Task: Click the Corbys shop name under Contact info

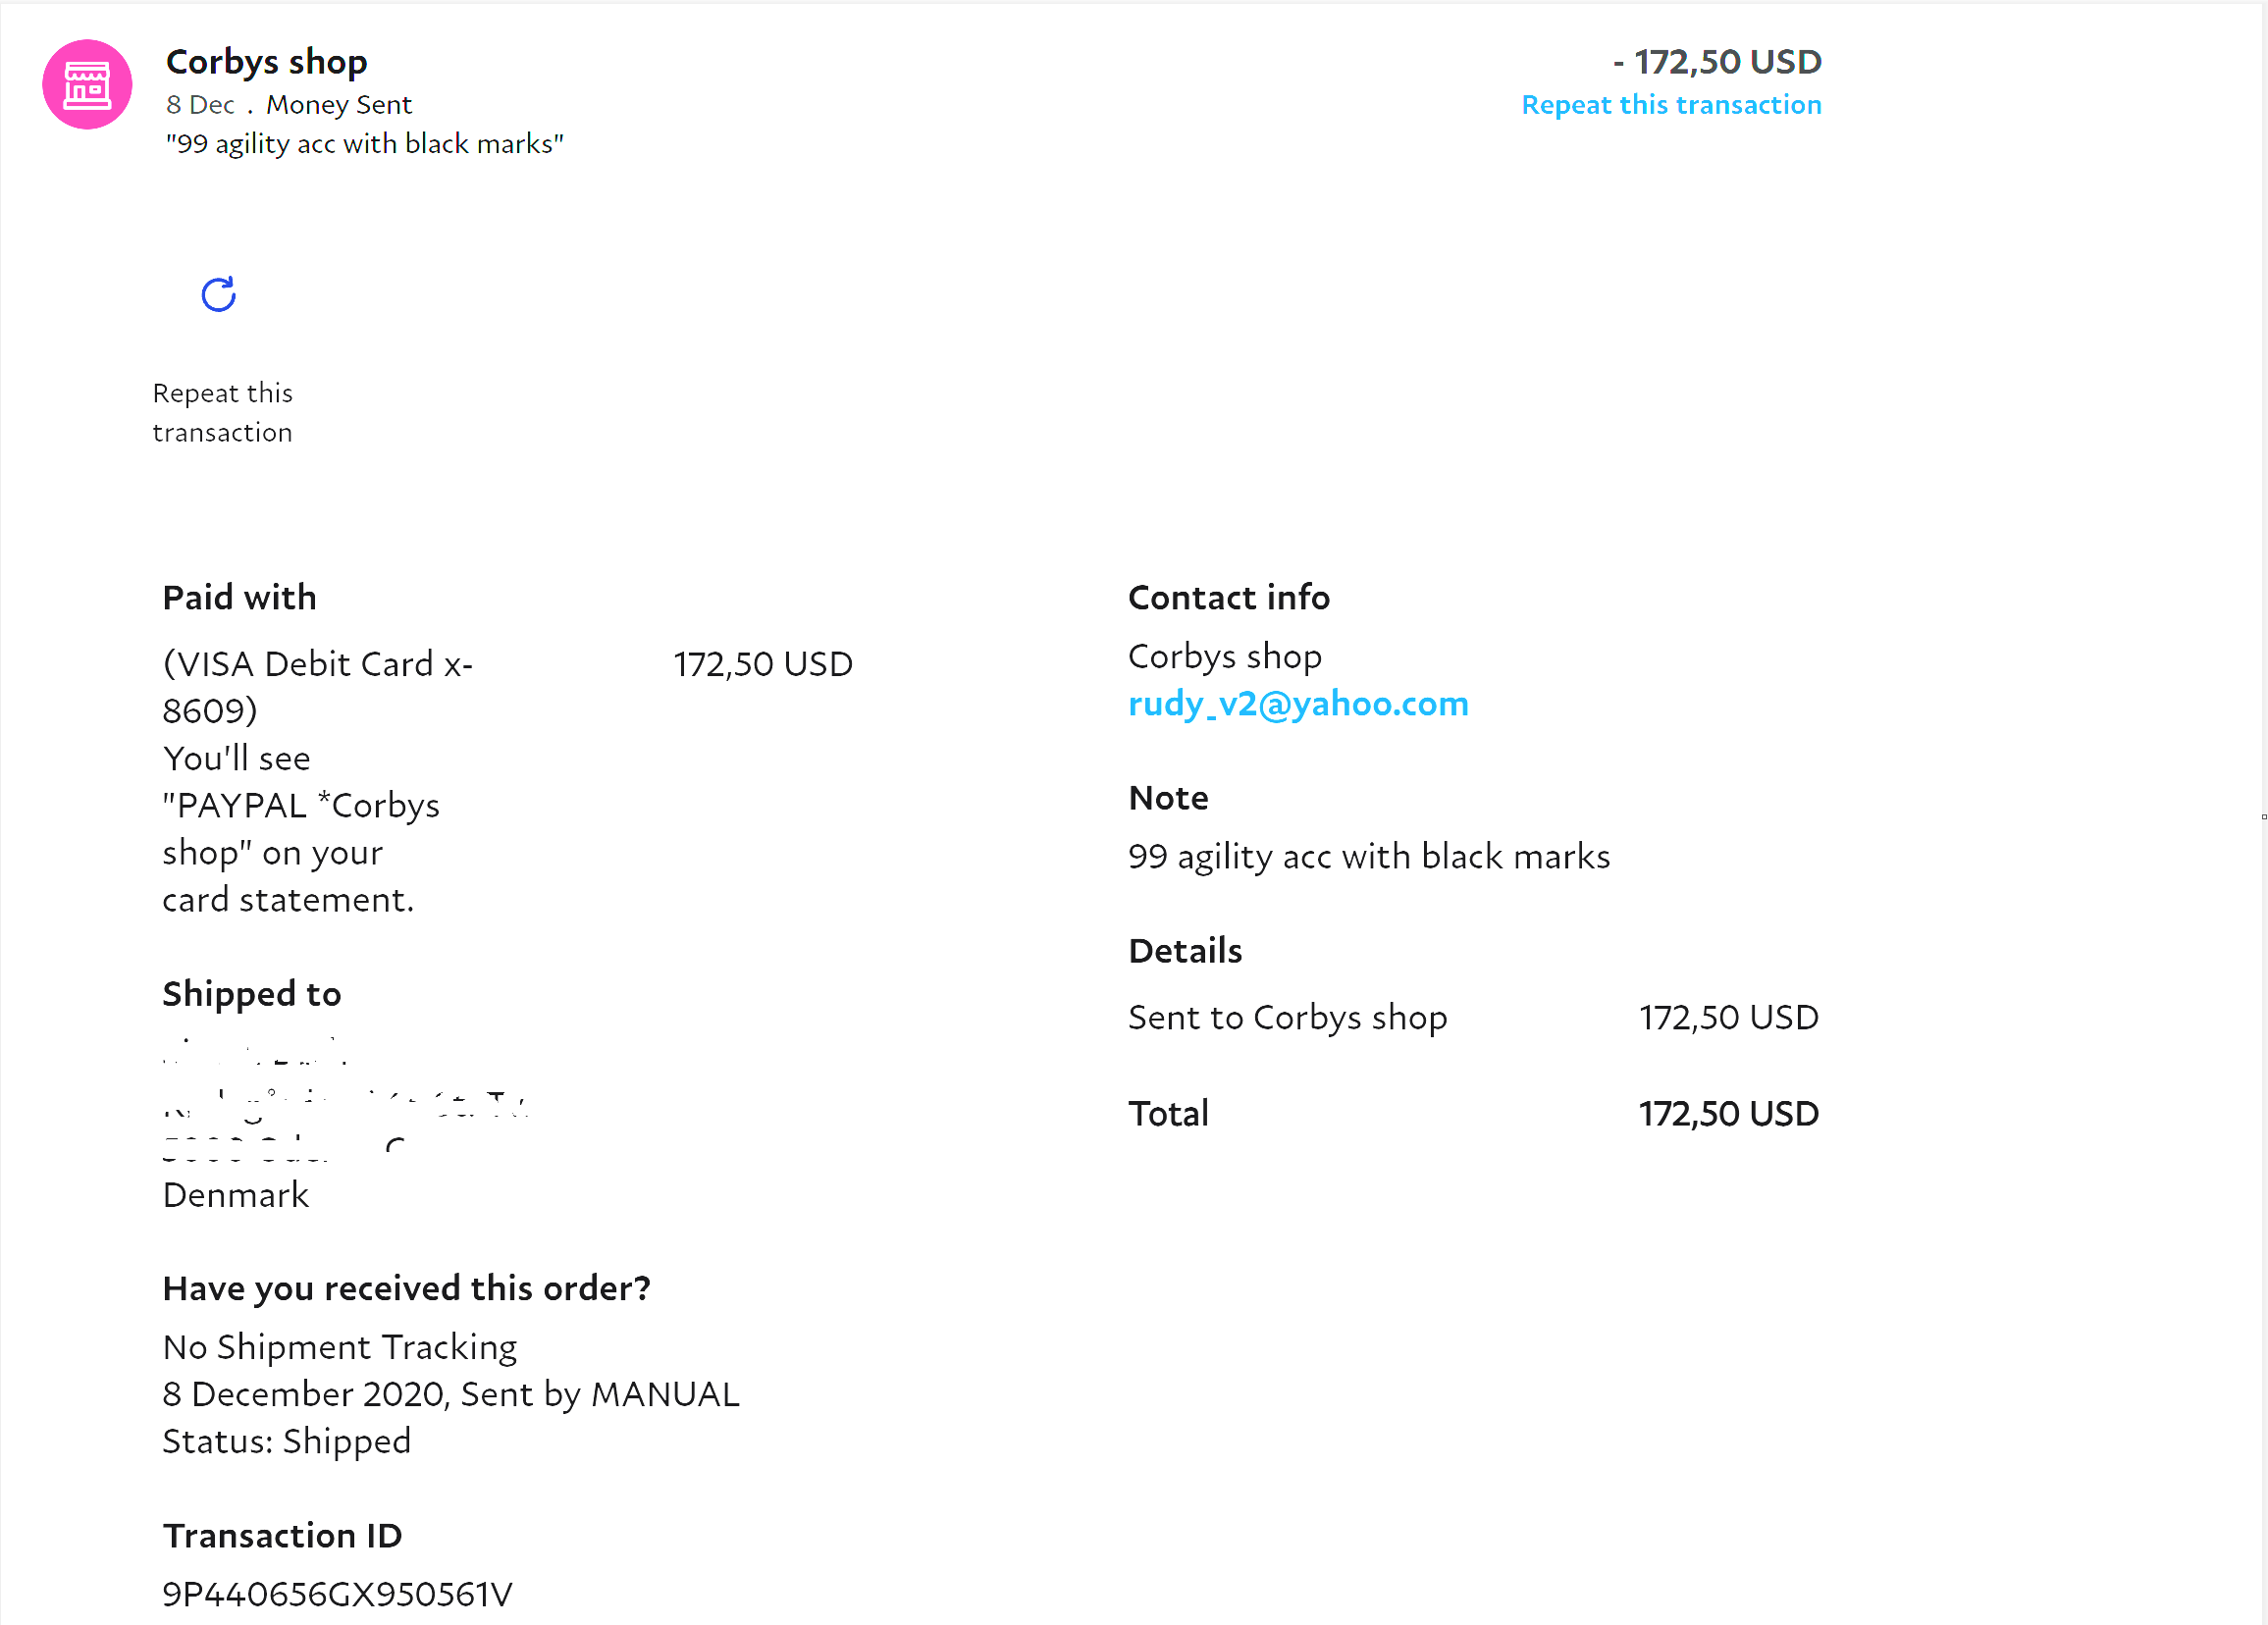Action: [x=1224, y=657]
